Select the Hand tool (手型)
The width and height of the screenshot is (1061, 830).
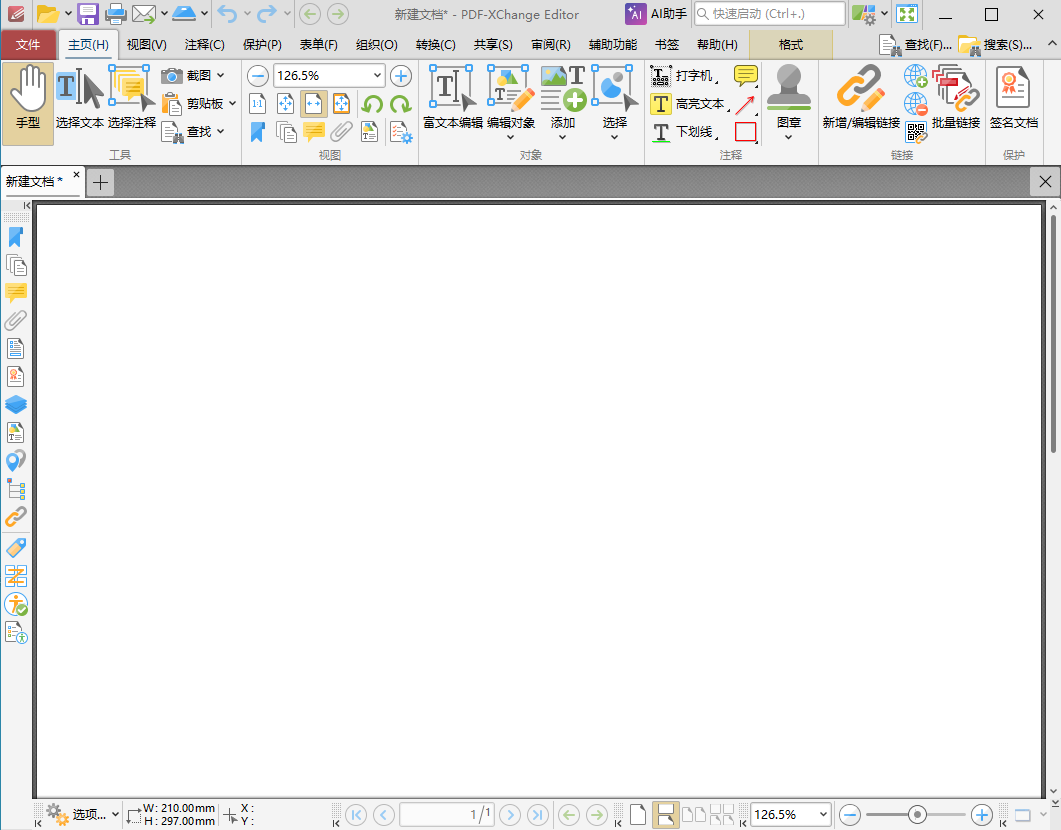click(x=28, y=103)
